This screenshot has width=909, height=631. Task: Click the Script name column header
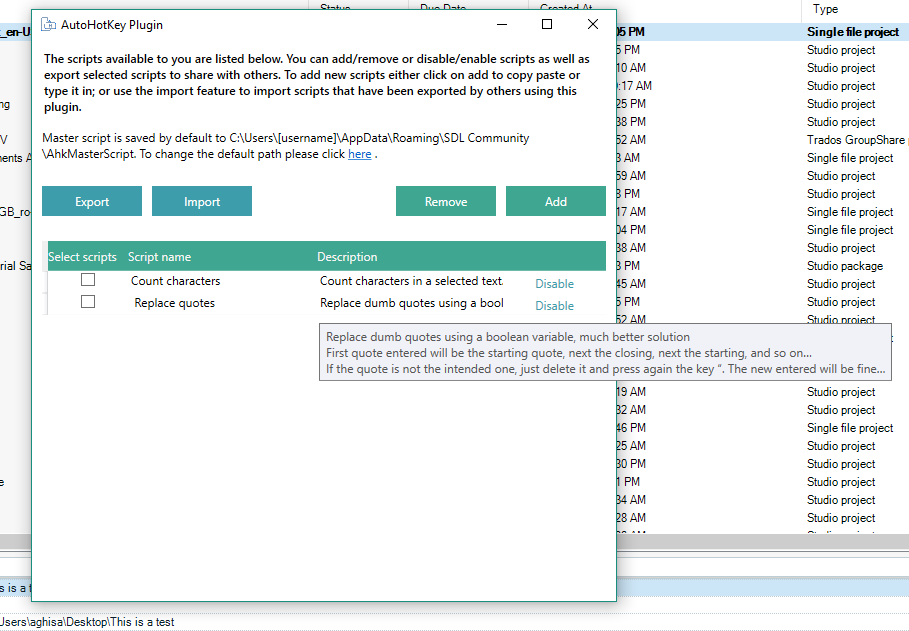(159, 257)
